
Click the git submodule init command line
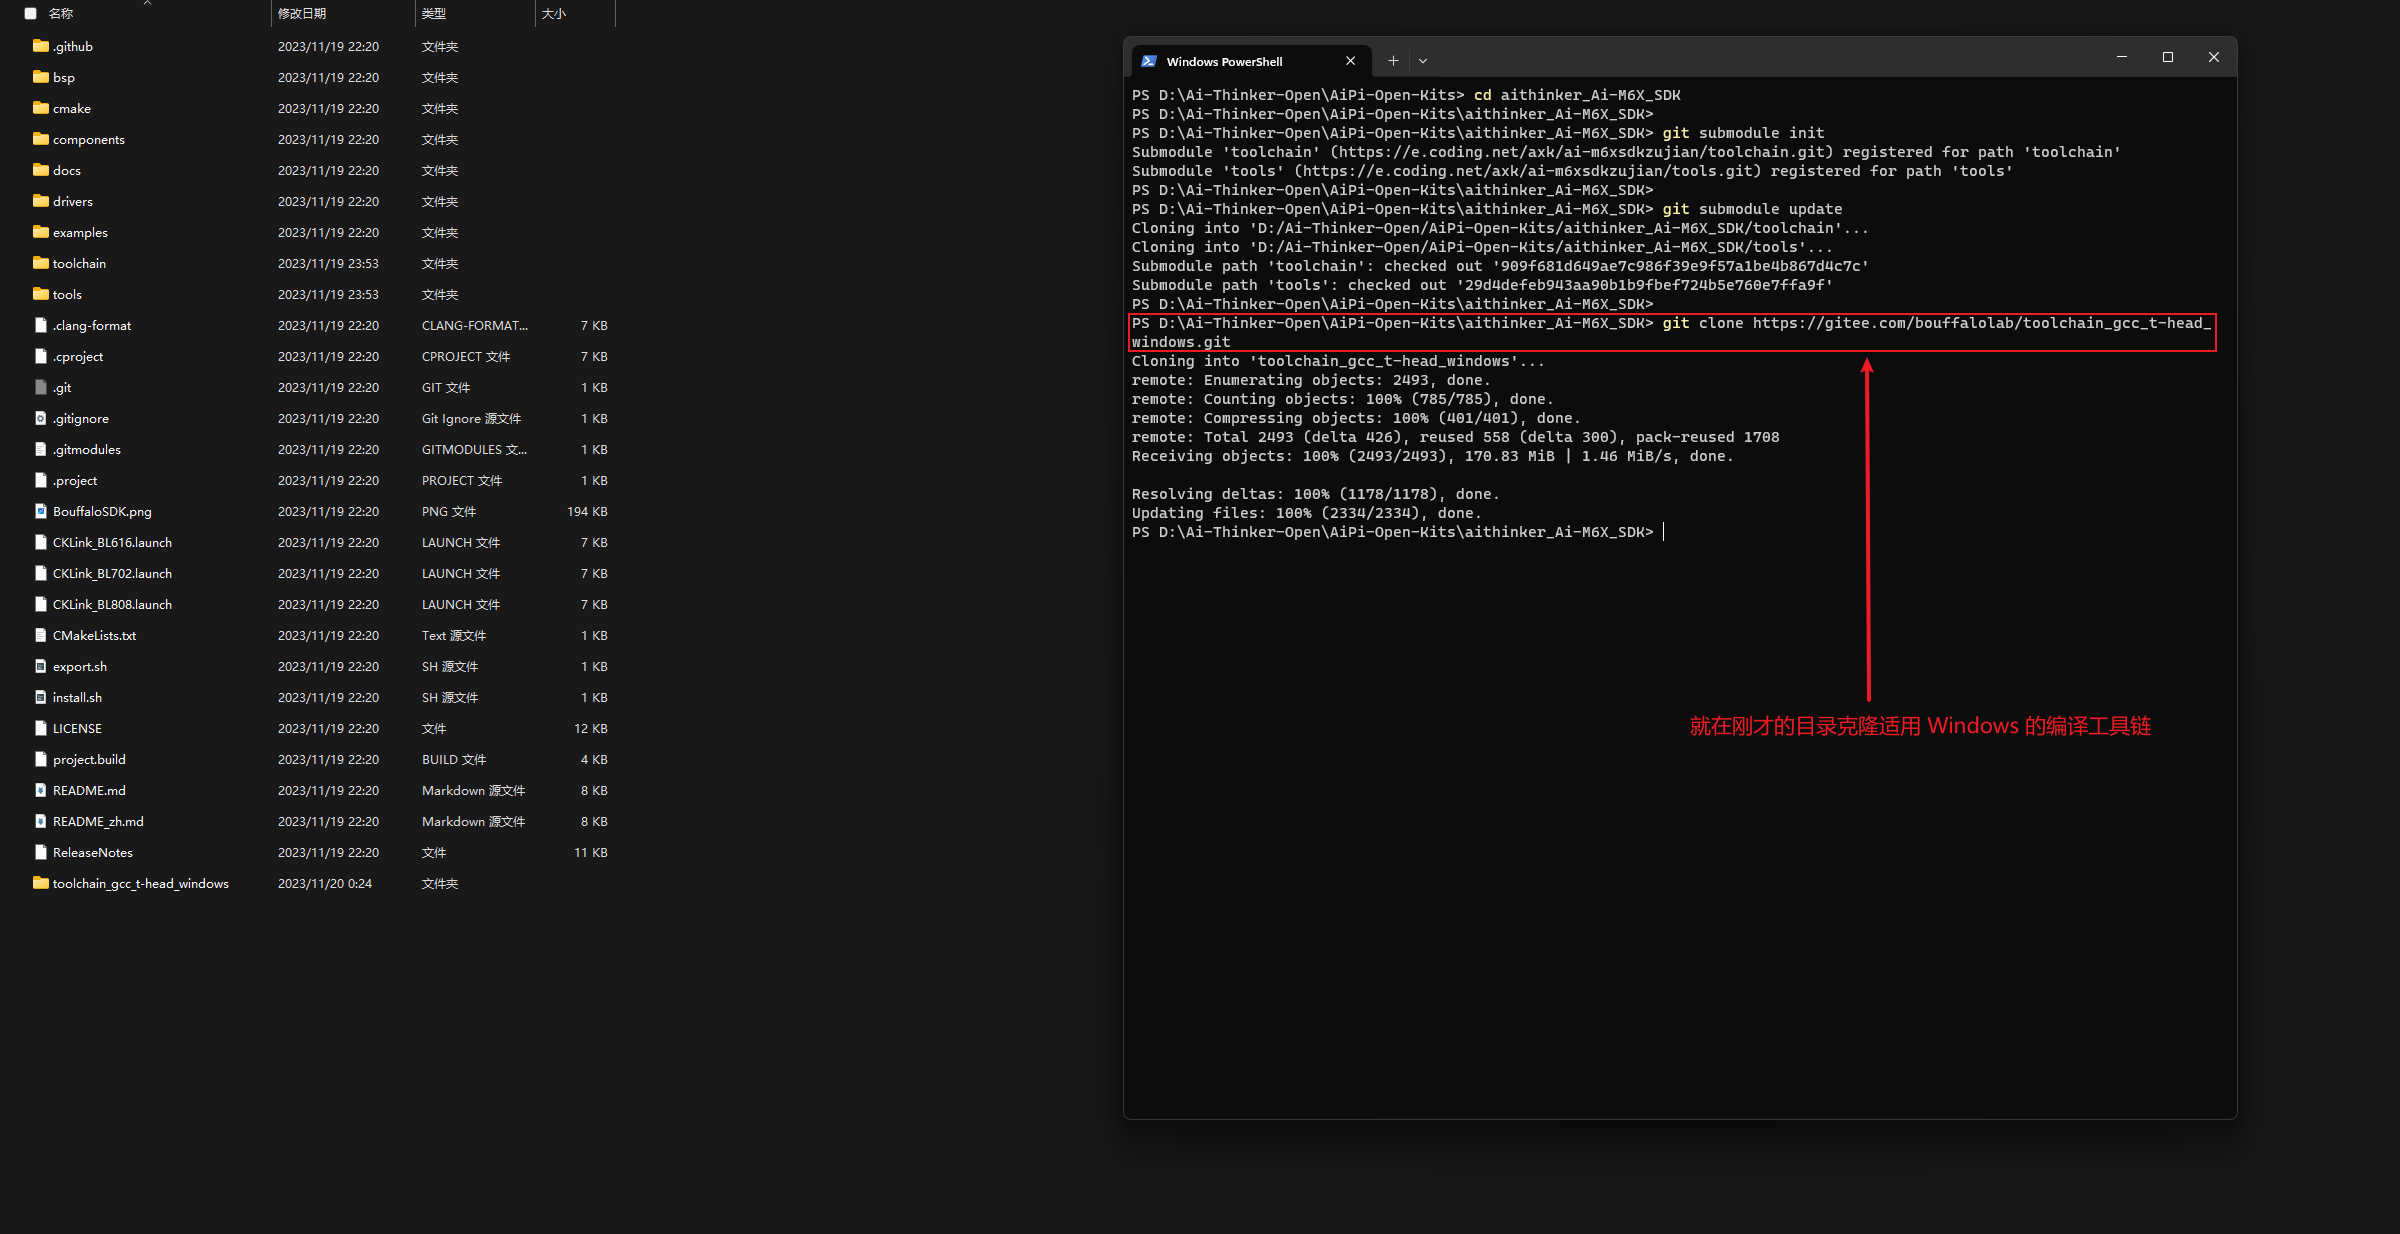tap(1478, 133)
